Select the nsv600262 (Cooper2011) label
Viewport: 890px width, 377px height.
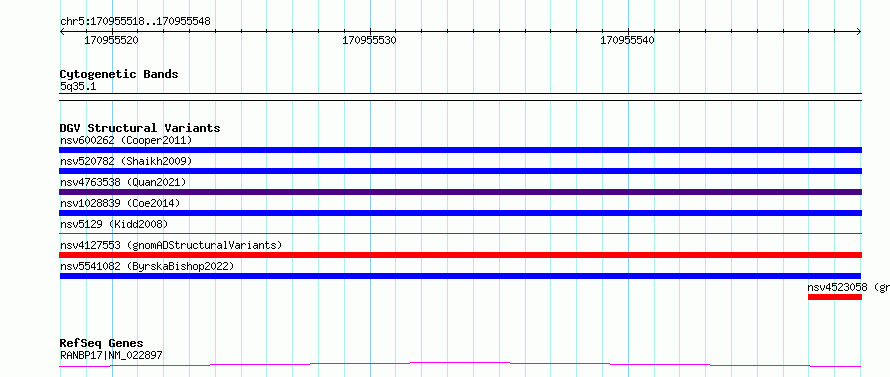coord(126,140)
